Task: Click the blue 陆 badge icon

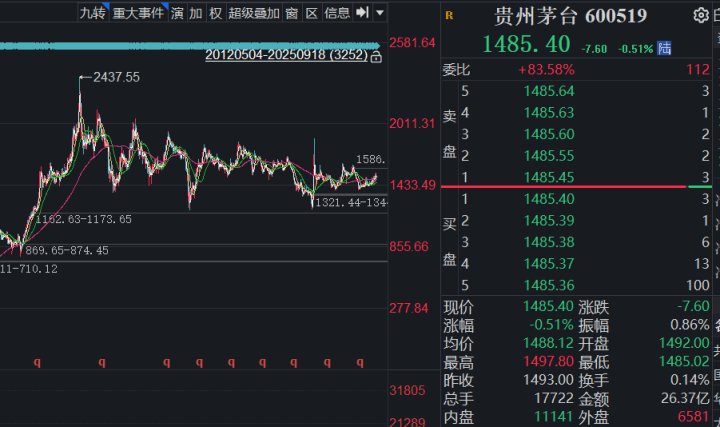Action: pos(664,48)
